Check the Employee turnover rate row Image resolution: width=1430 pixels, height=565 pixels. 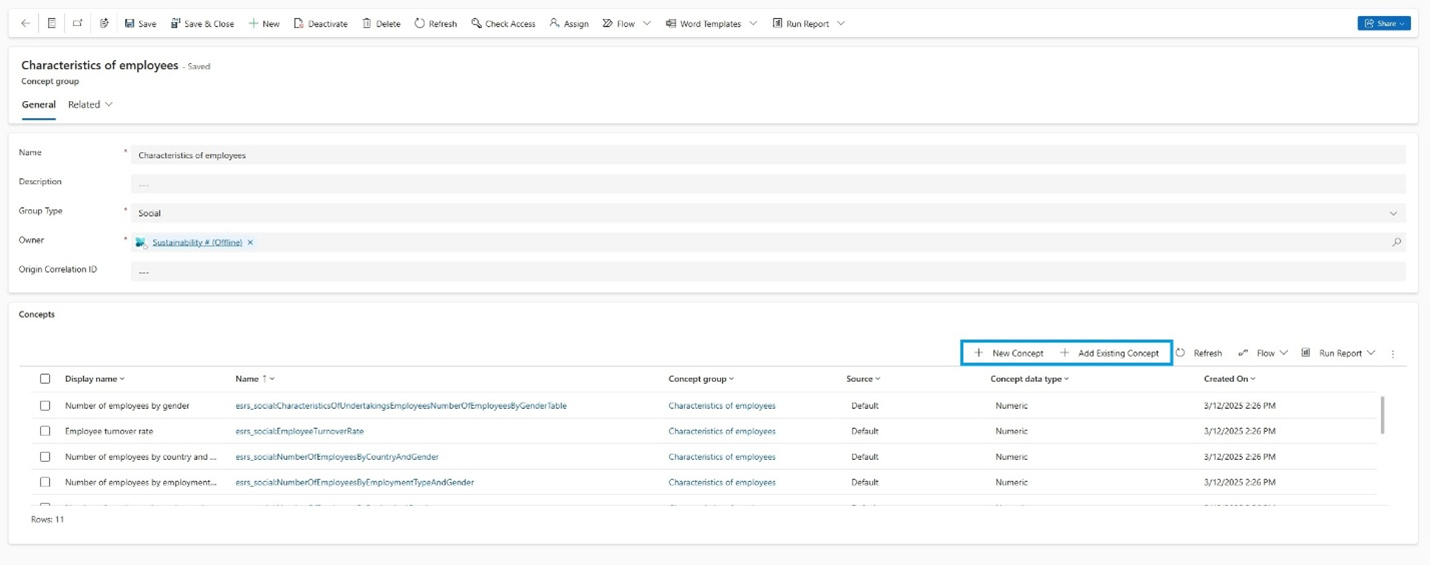(45, 431)
